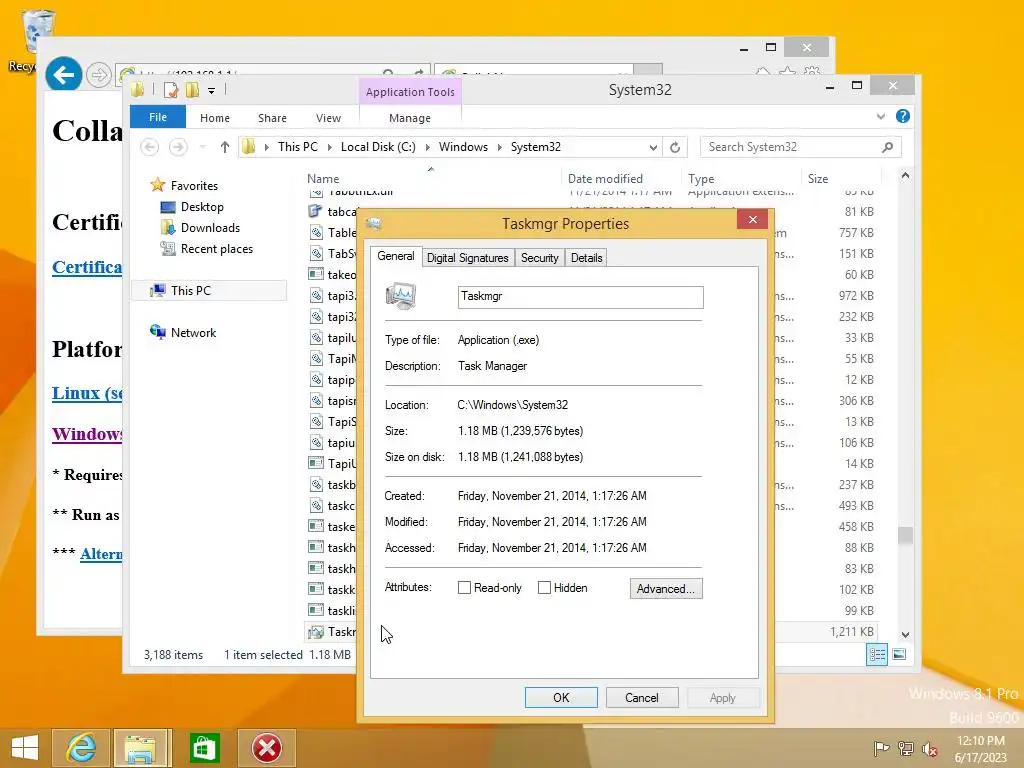Screen dimensions: 1024x768
Task: Sort by Size column header
Action: pos(842,178)
